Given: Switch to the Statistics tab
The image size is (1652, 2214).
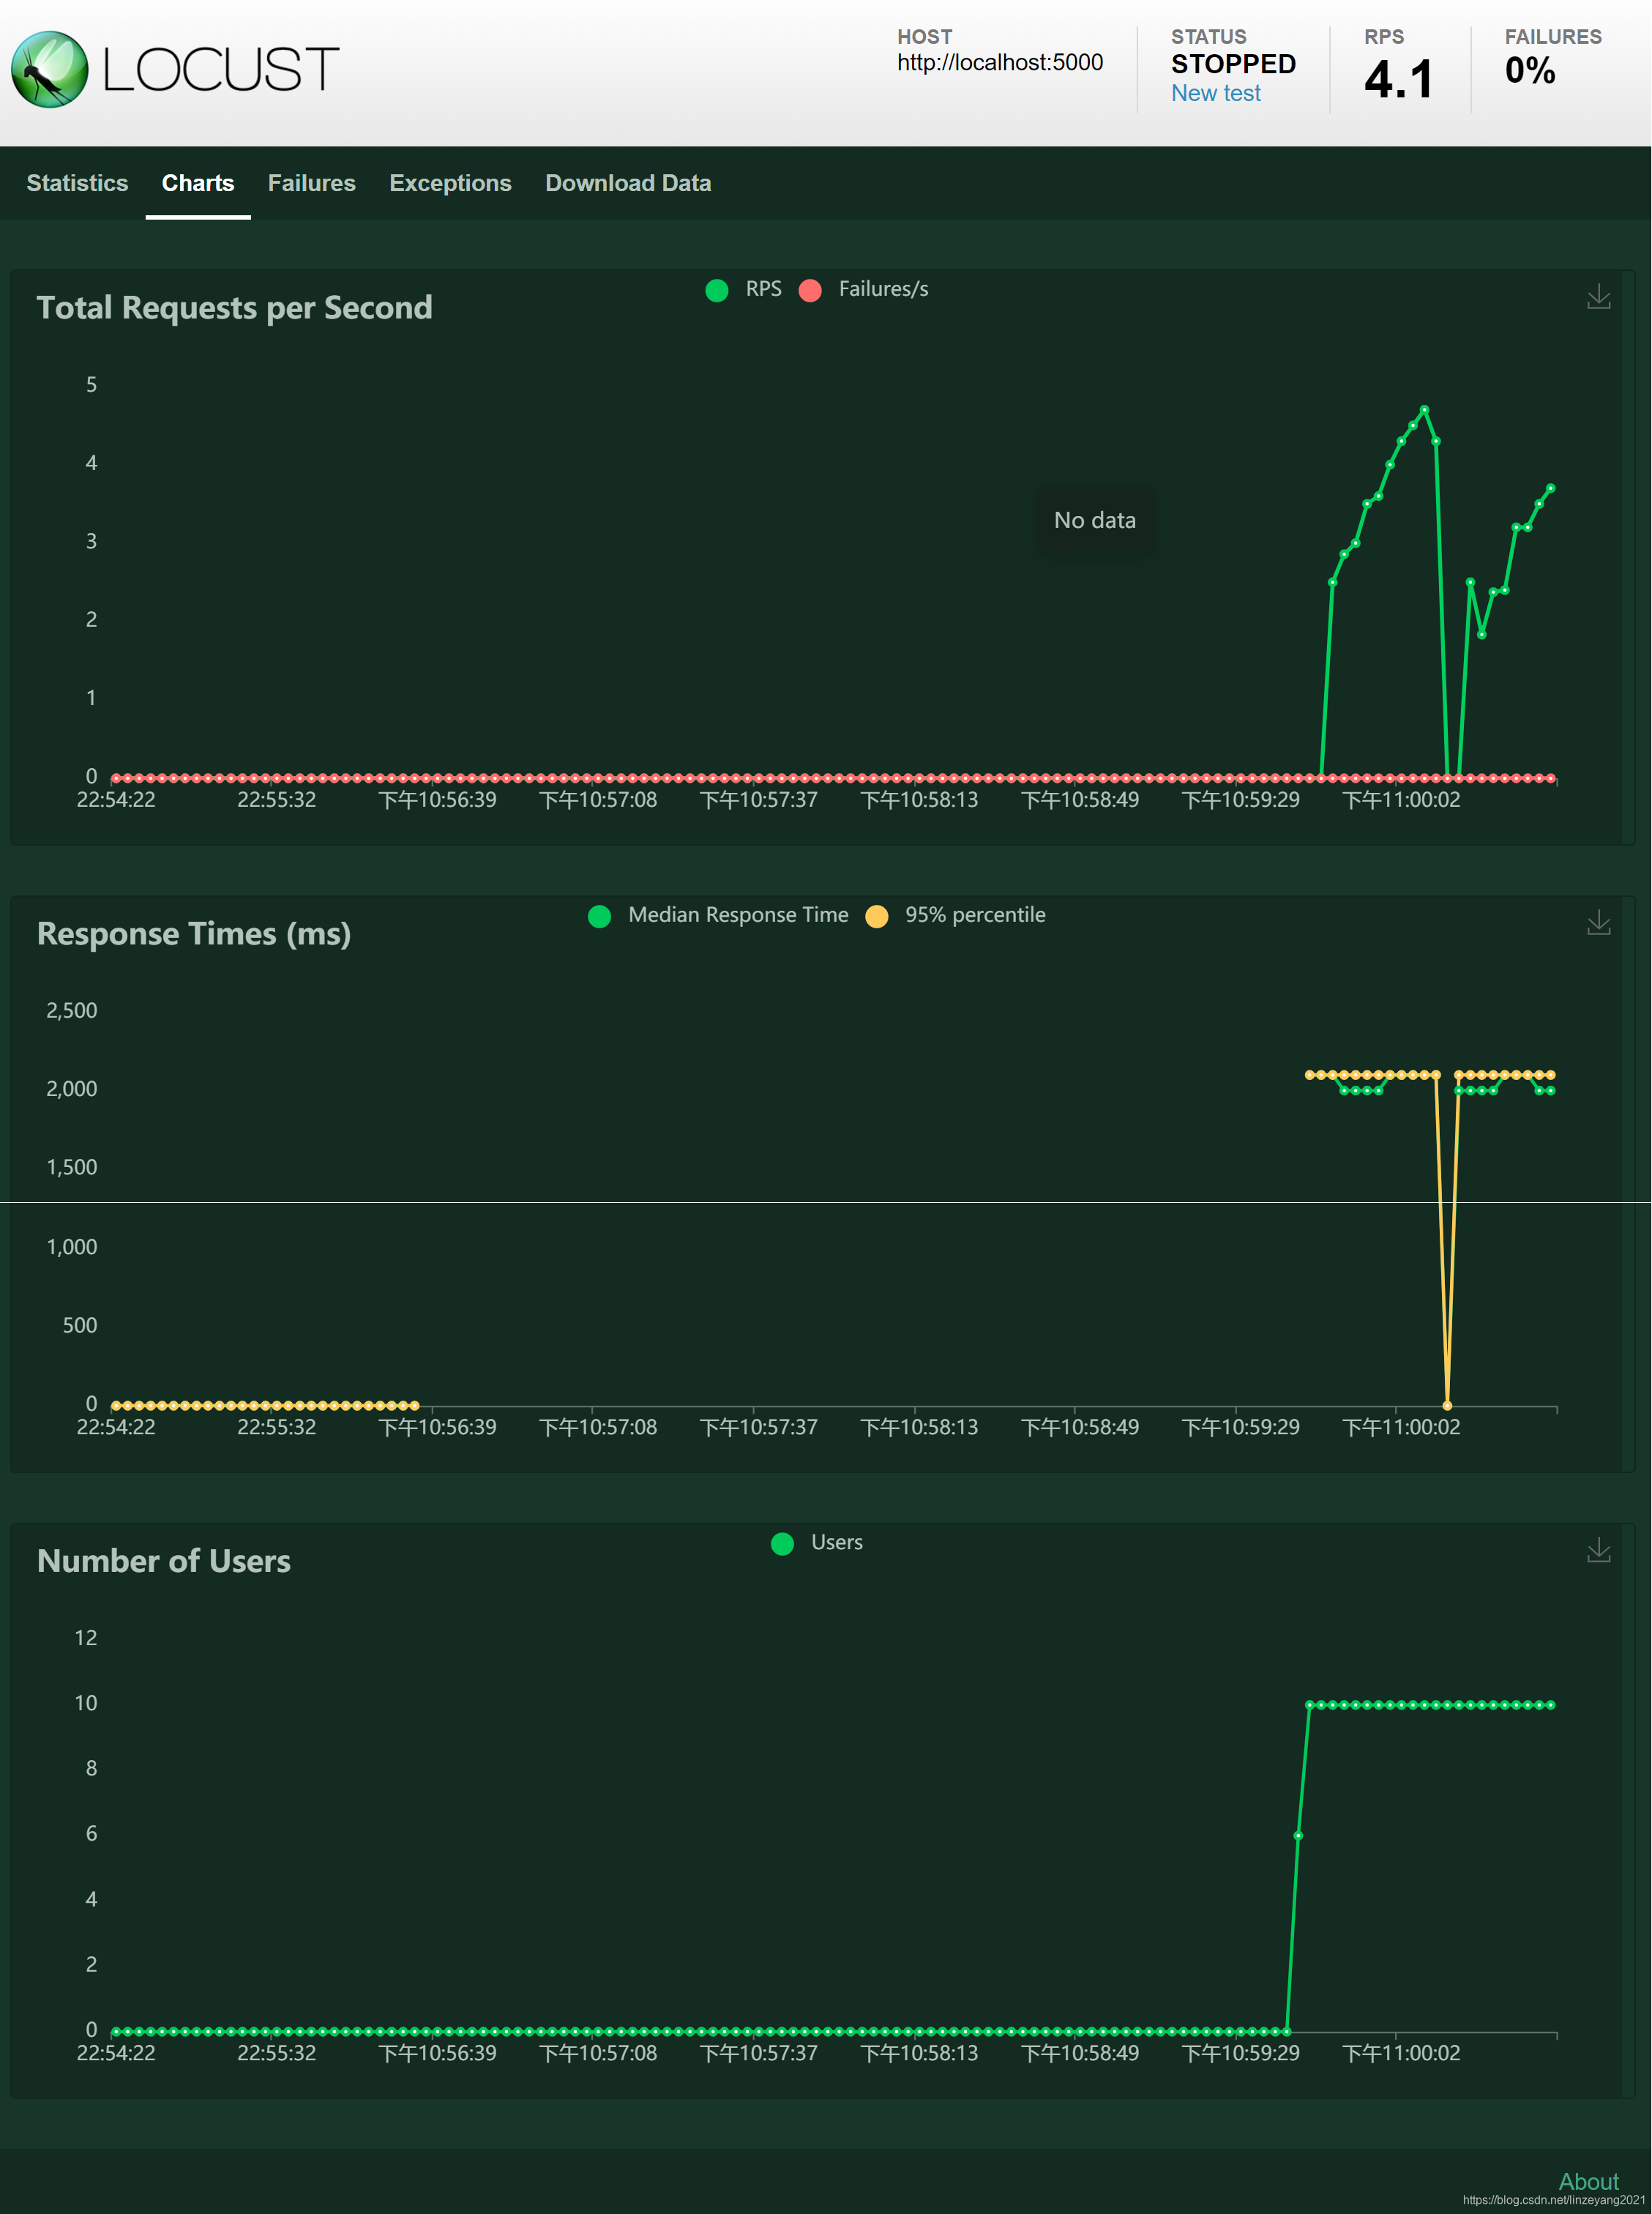Looking at the screenshot, I should coord(77,183).
